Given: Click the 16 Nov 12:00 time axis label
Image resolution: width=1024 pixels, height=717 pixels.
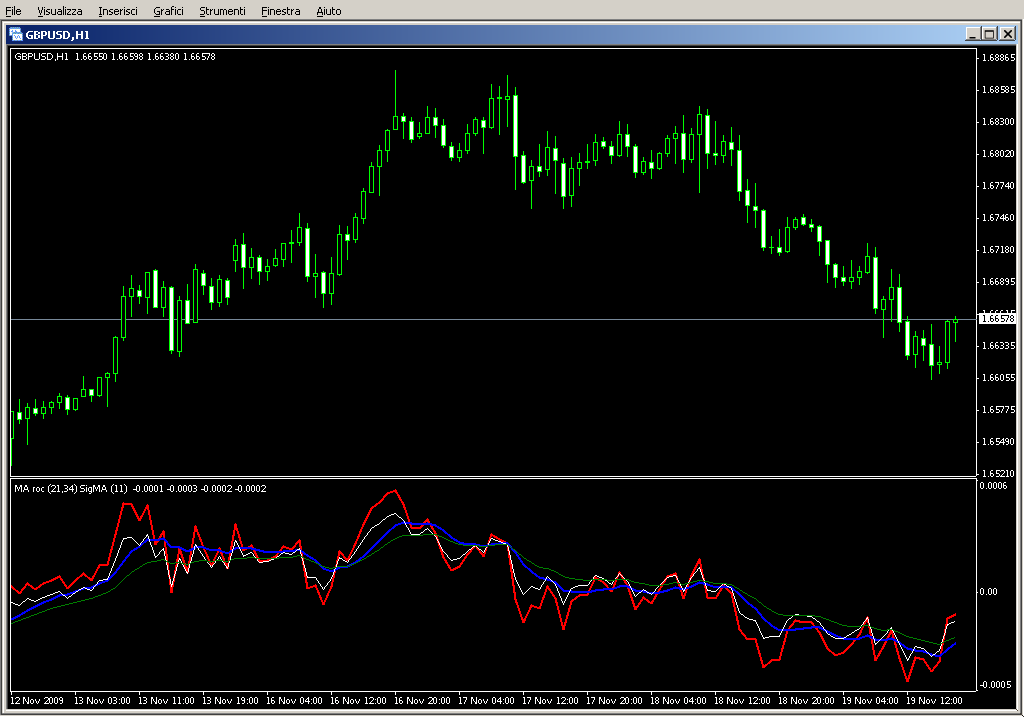Looking at the screenshot, I should pyautogui.click(x=358, y=701).
